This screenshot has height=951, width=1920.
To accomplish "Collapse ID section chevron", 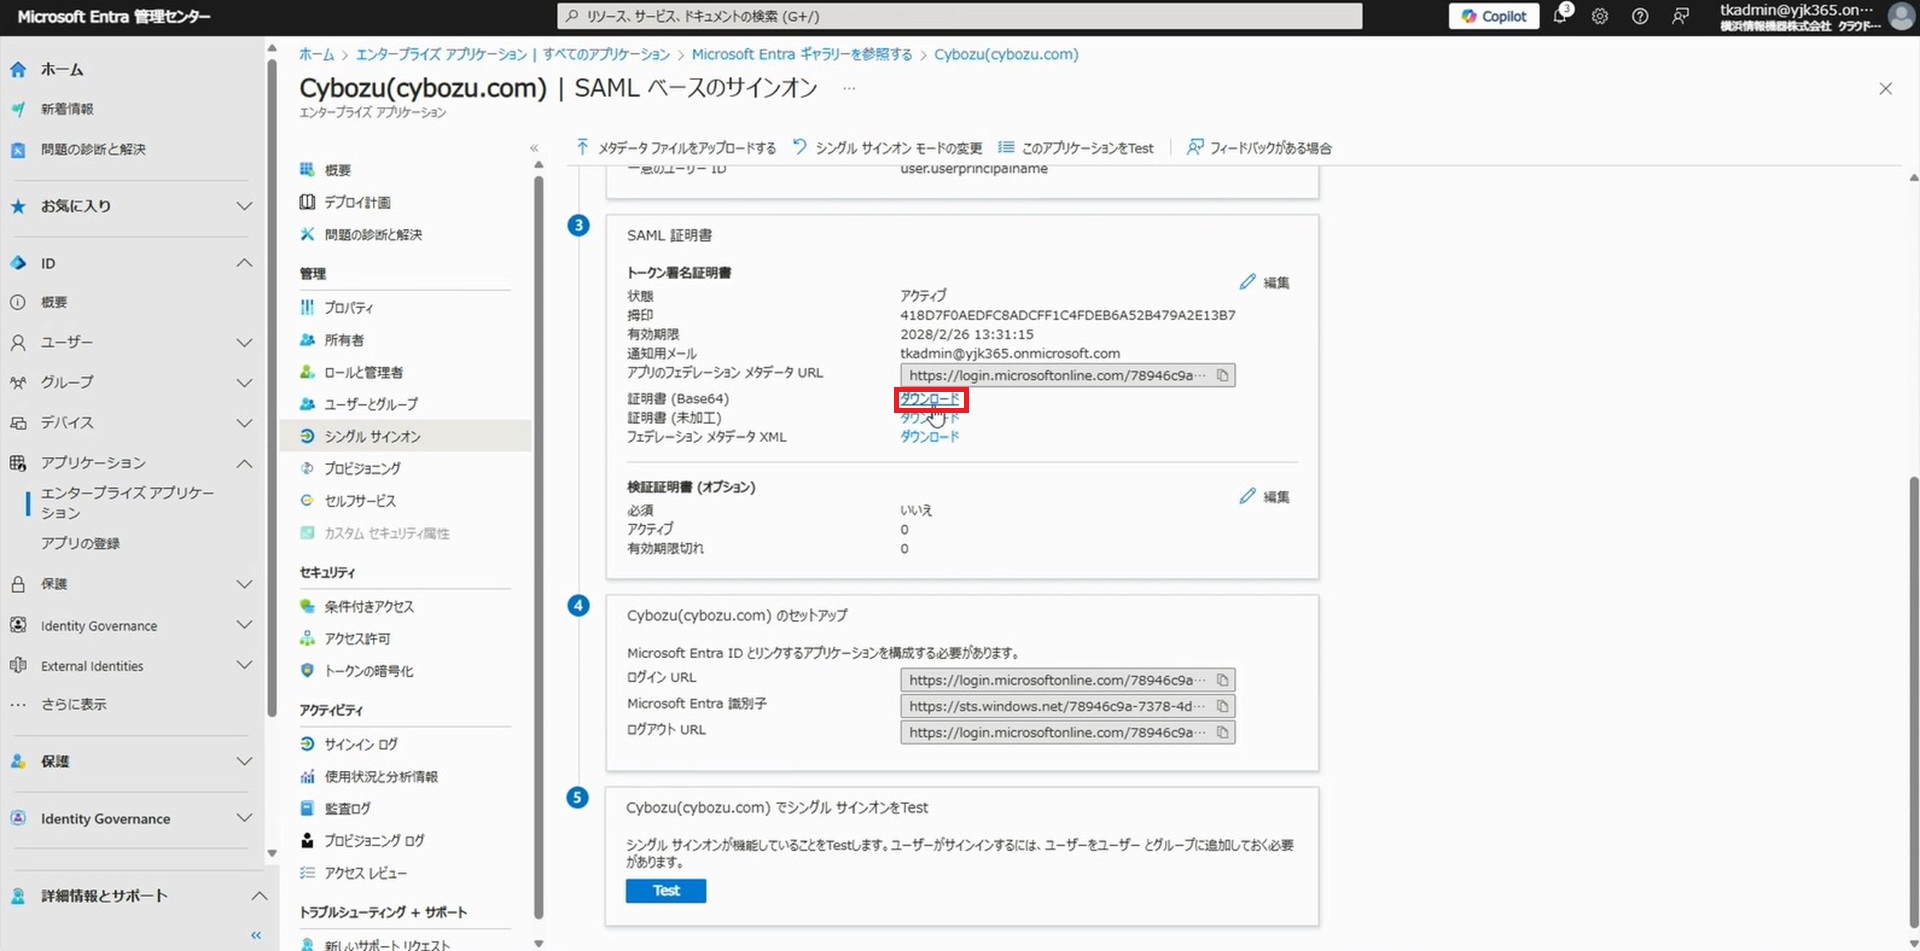I will pyautogui.click(x=243, y=263).
